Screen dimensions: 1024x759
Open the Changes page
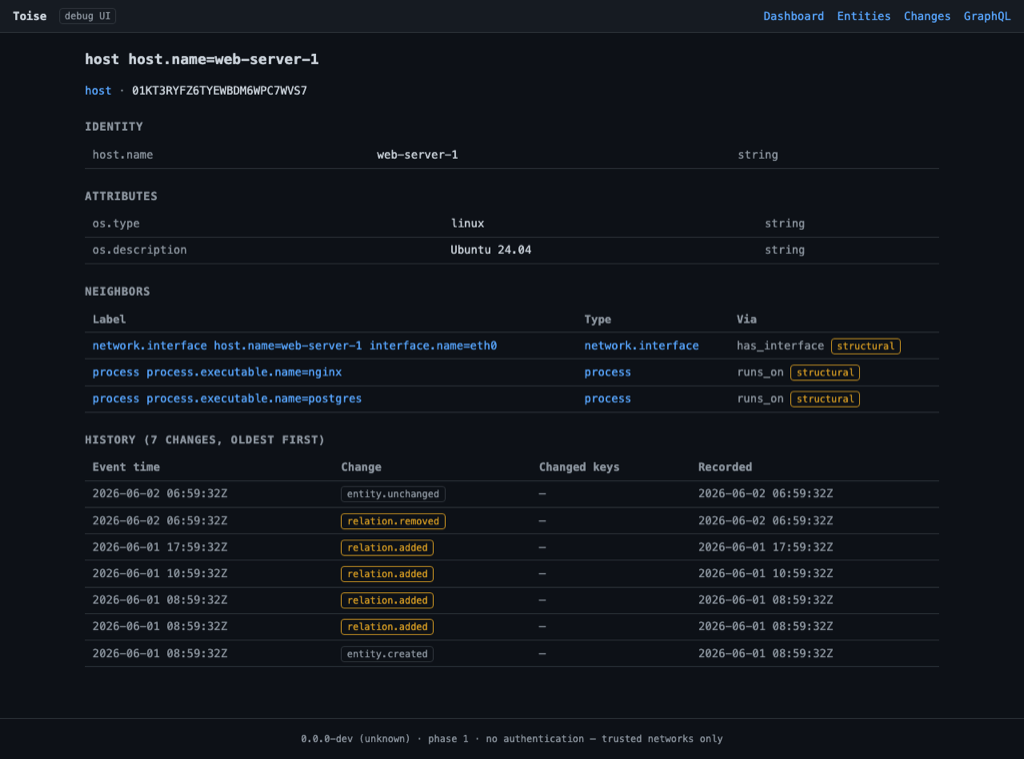point(927,16)
